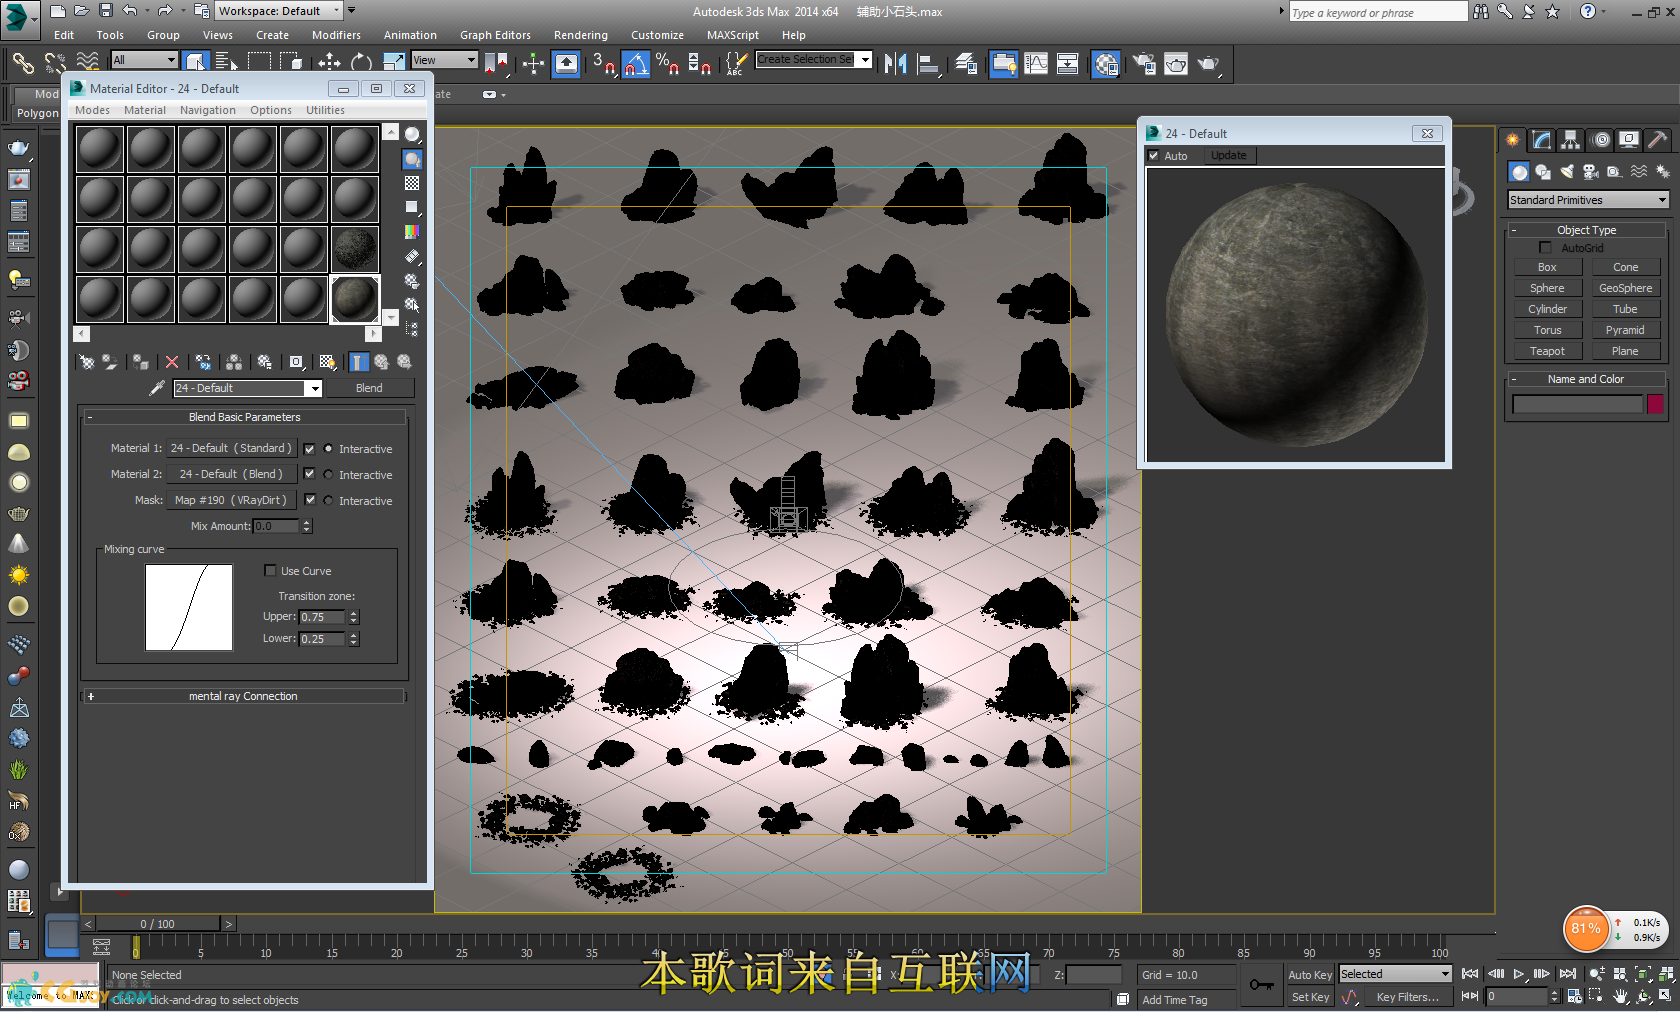
Task: Click the time slider 0 / 100
Action: (x=158, y=924)
